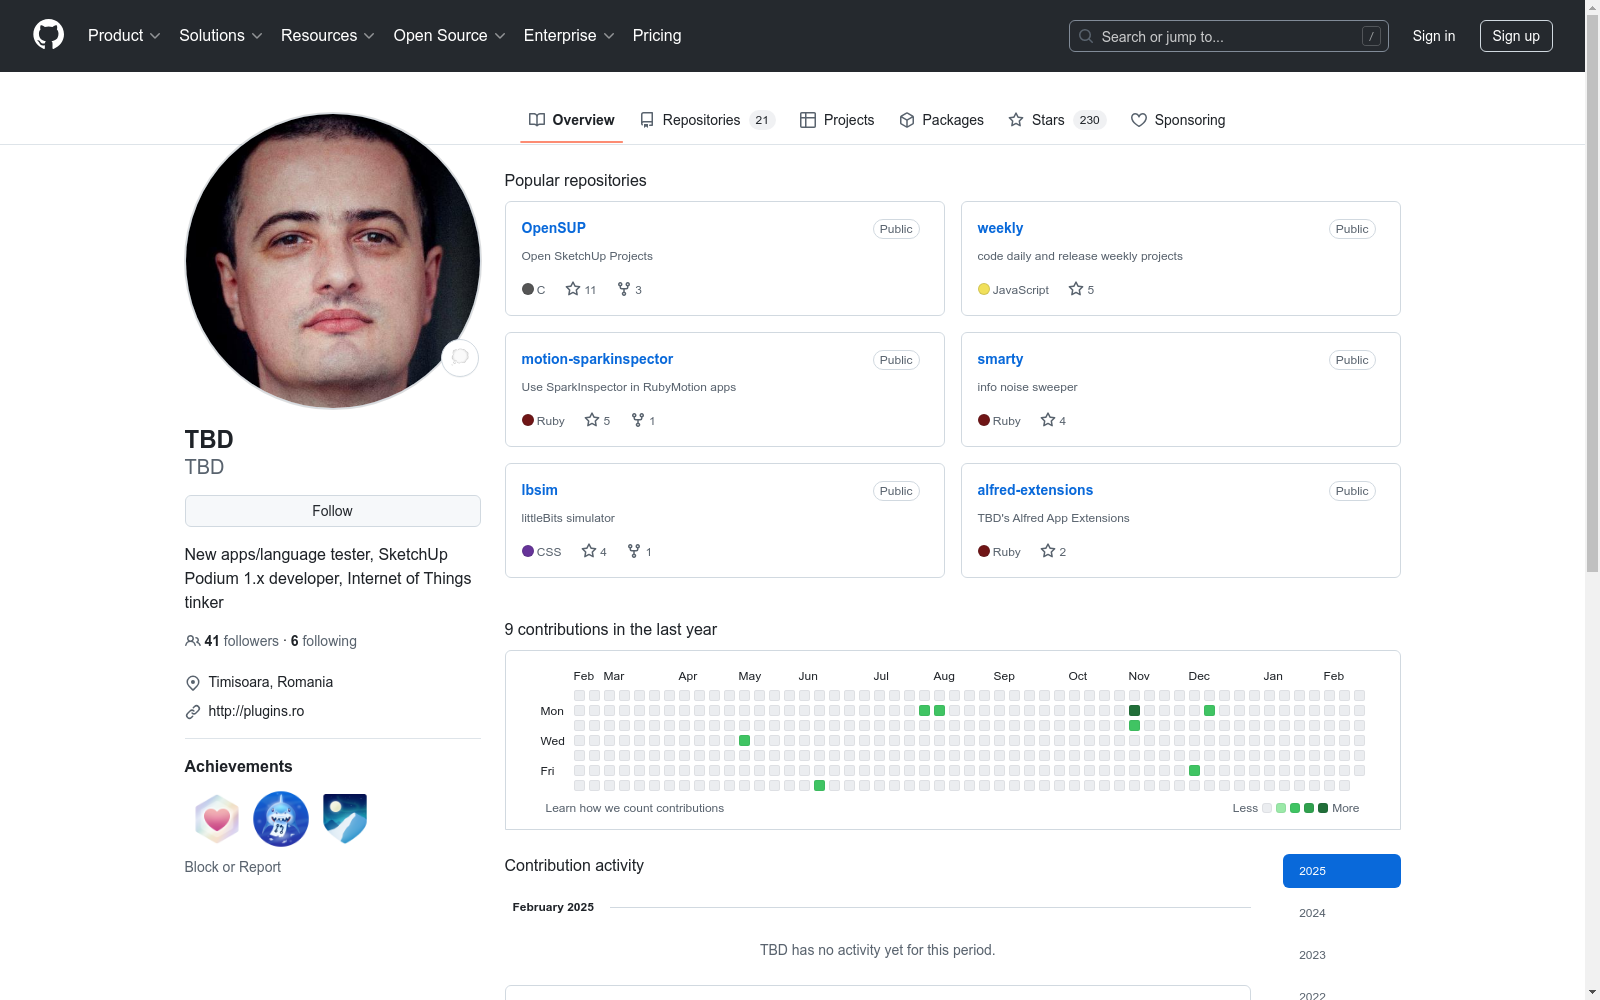
Task: Open the Stars tab
Action: 1056,120
